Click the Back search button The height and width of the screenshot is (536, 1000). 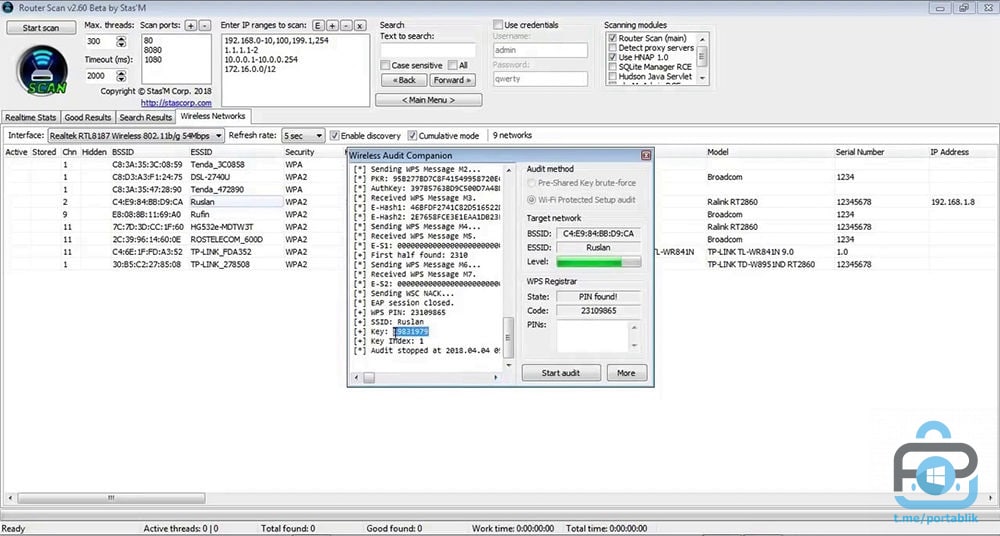click(404, 80)
